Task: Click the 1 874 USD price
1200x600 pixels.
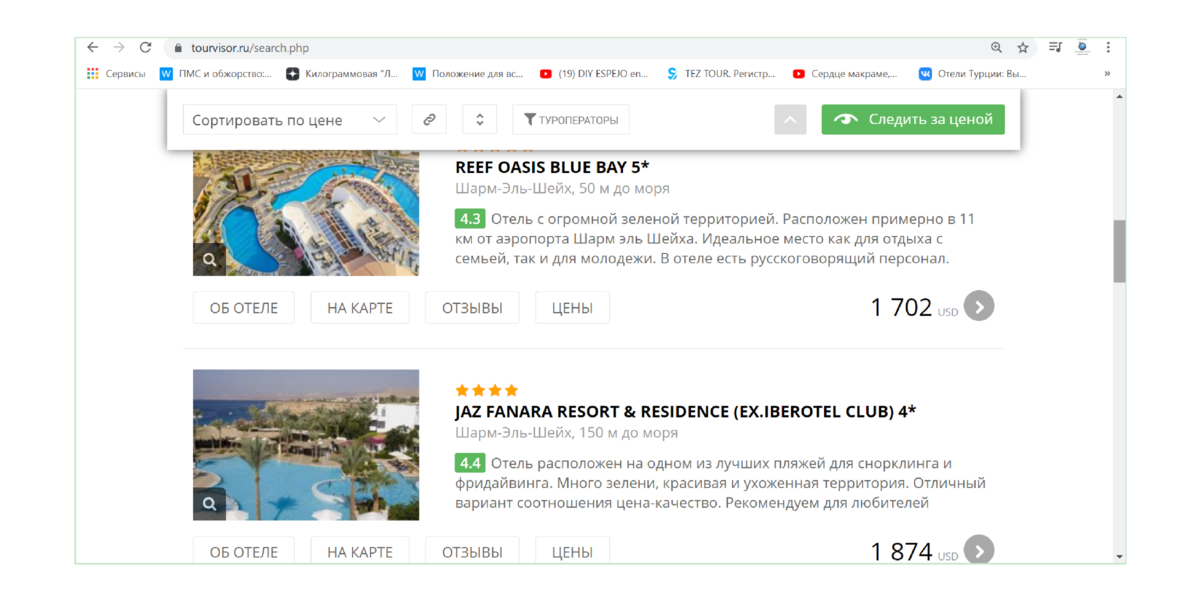Action: click(914, 552)
